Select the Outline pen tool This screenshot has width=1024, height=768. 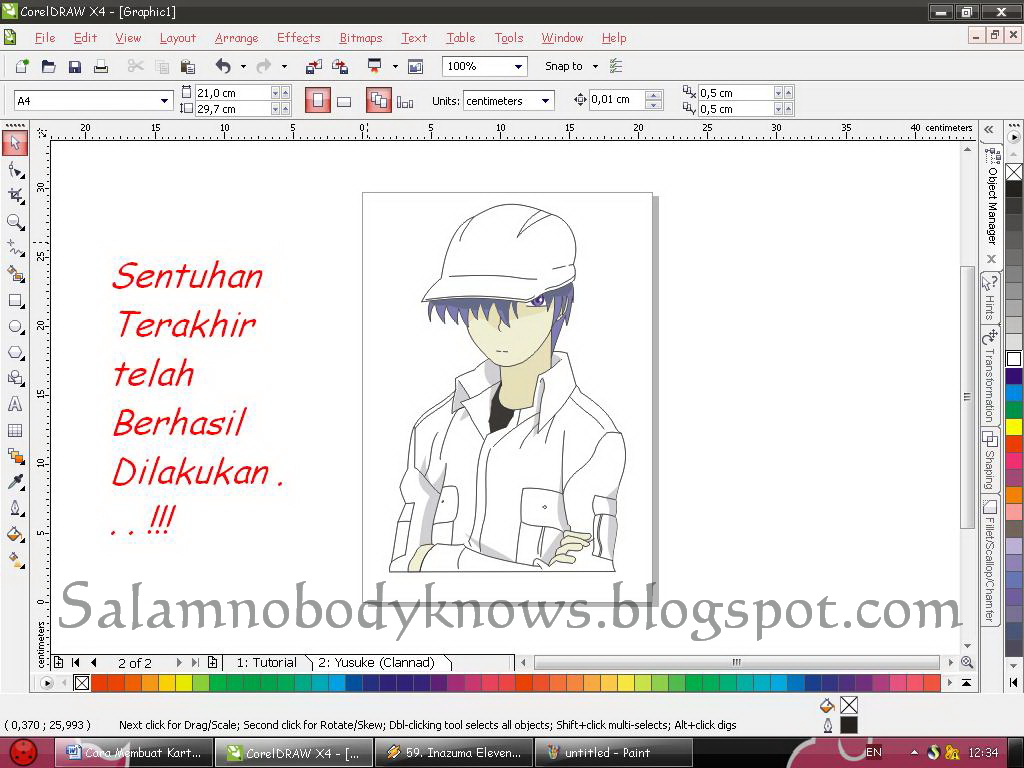point(15,508)
